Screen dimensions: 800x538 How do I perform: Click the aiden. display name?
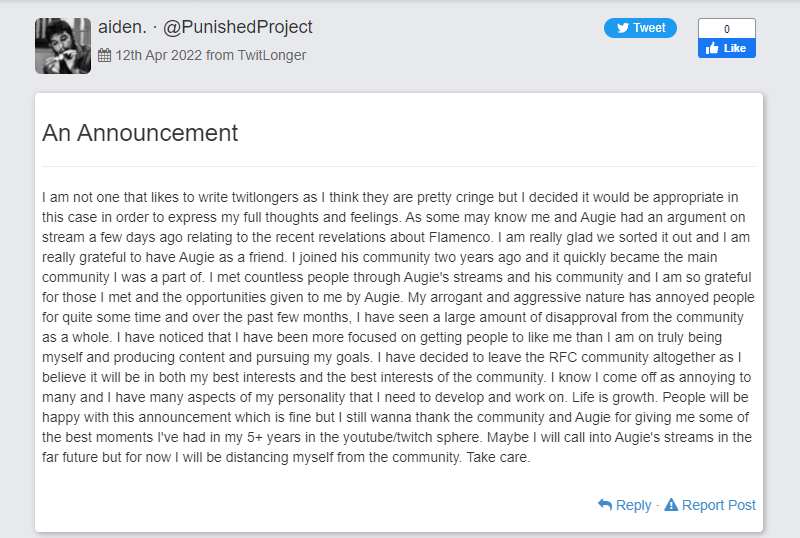(x=122, y=27)
